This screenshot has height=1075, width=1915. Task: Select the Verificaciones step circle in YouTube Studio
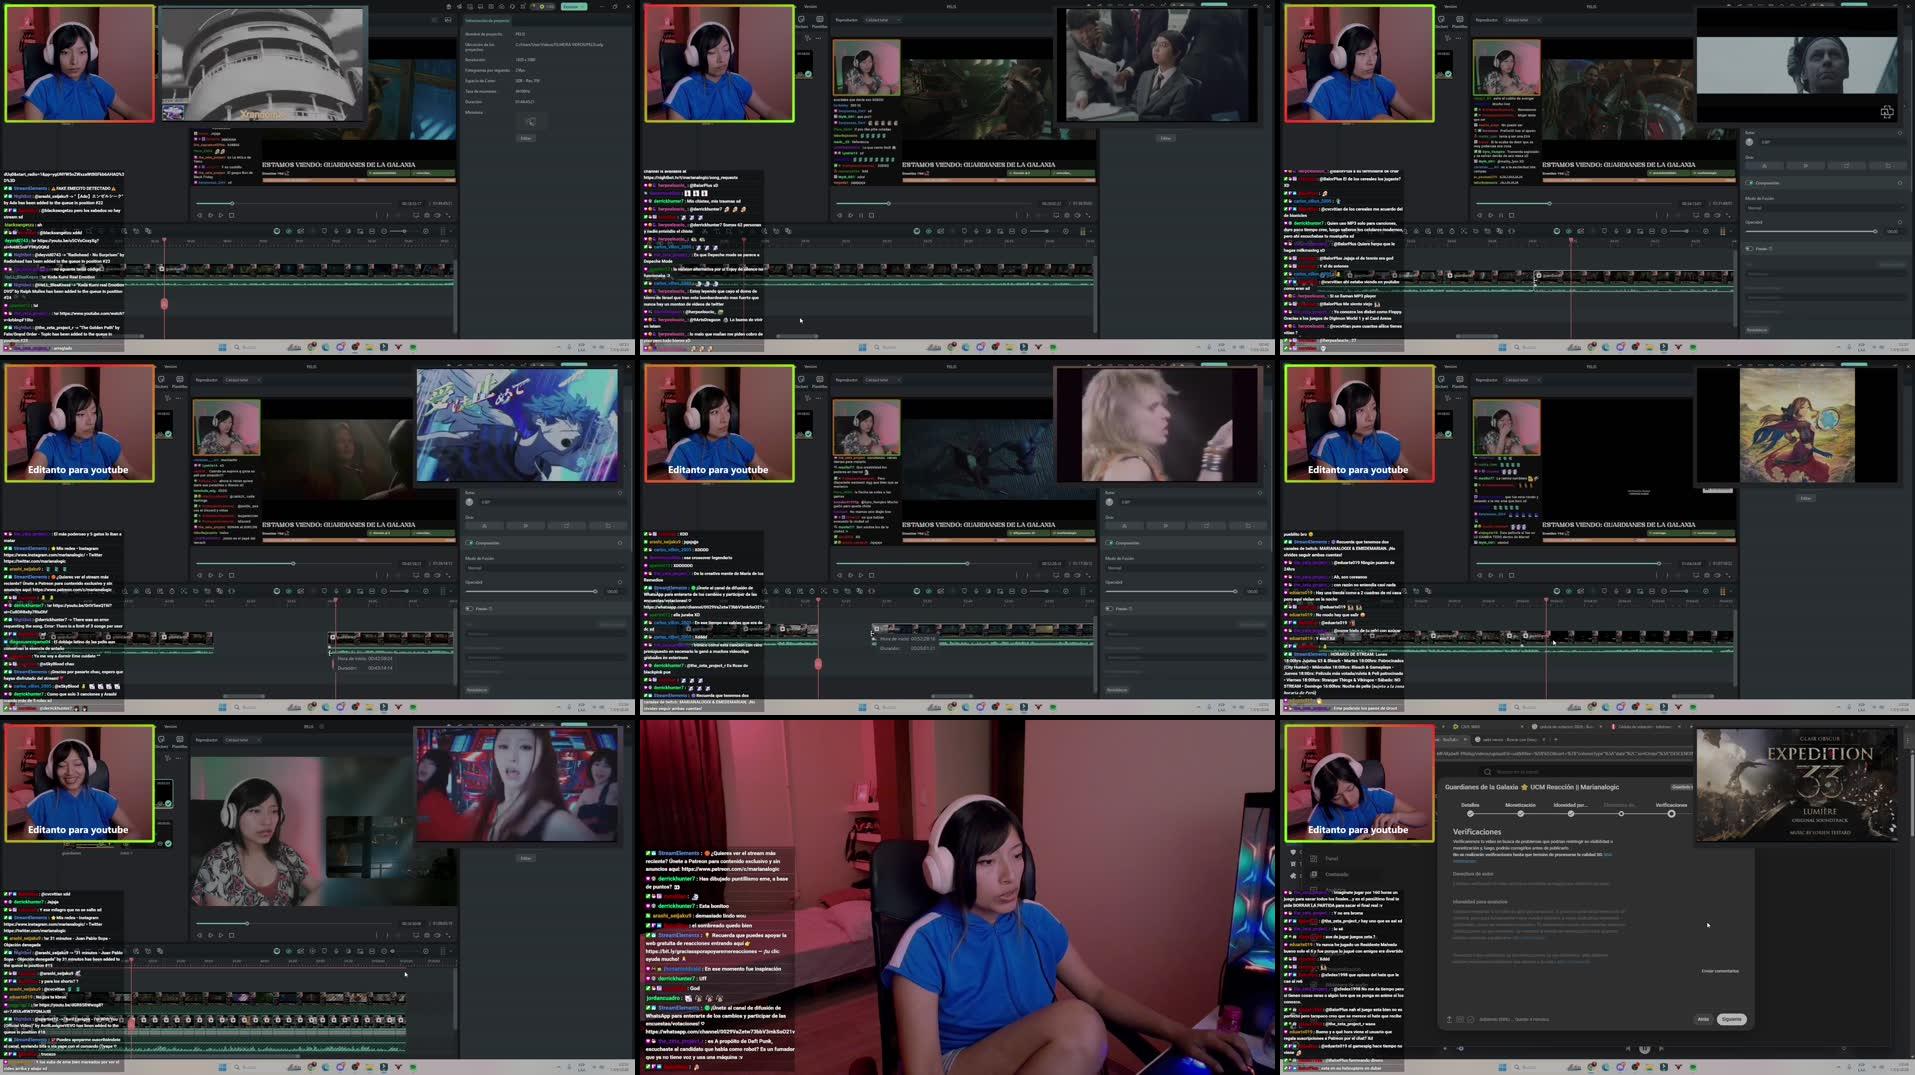coord(1671,814)
